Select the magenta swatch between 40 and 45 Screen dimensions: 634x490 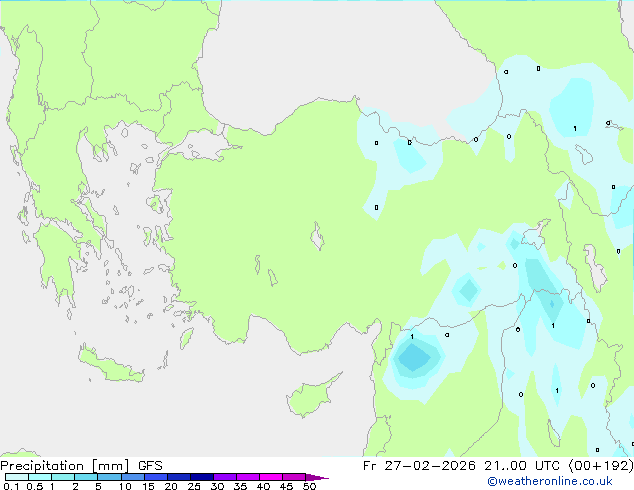point(271,477)
